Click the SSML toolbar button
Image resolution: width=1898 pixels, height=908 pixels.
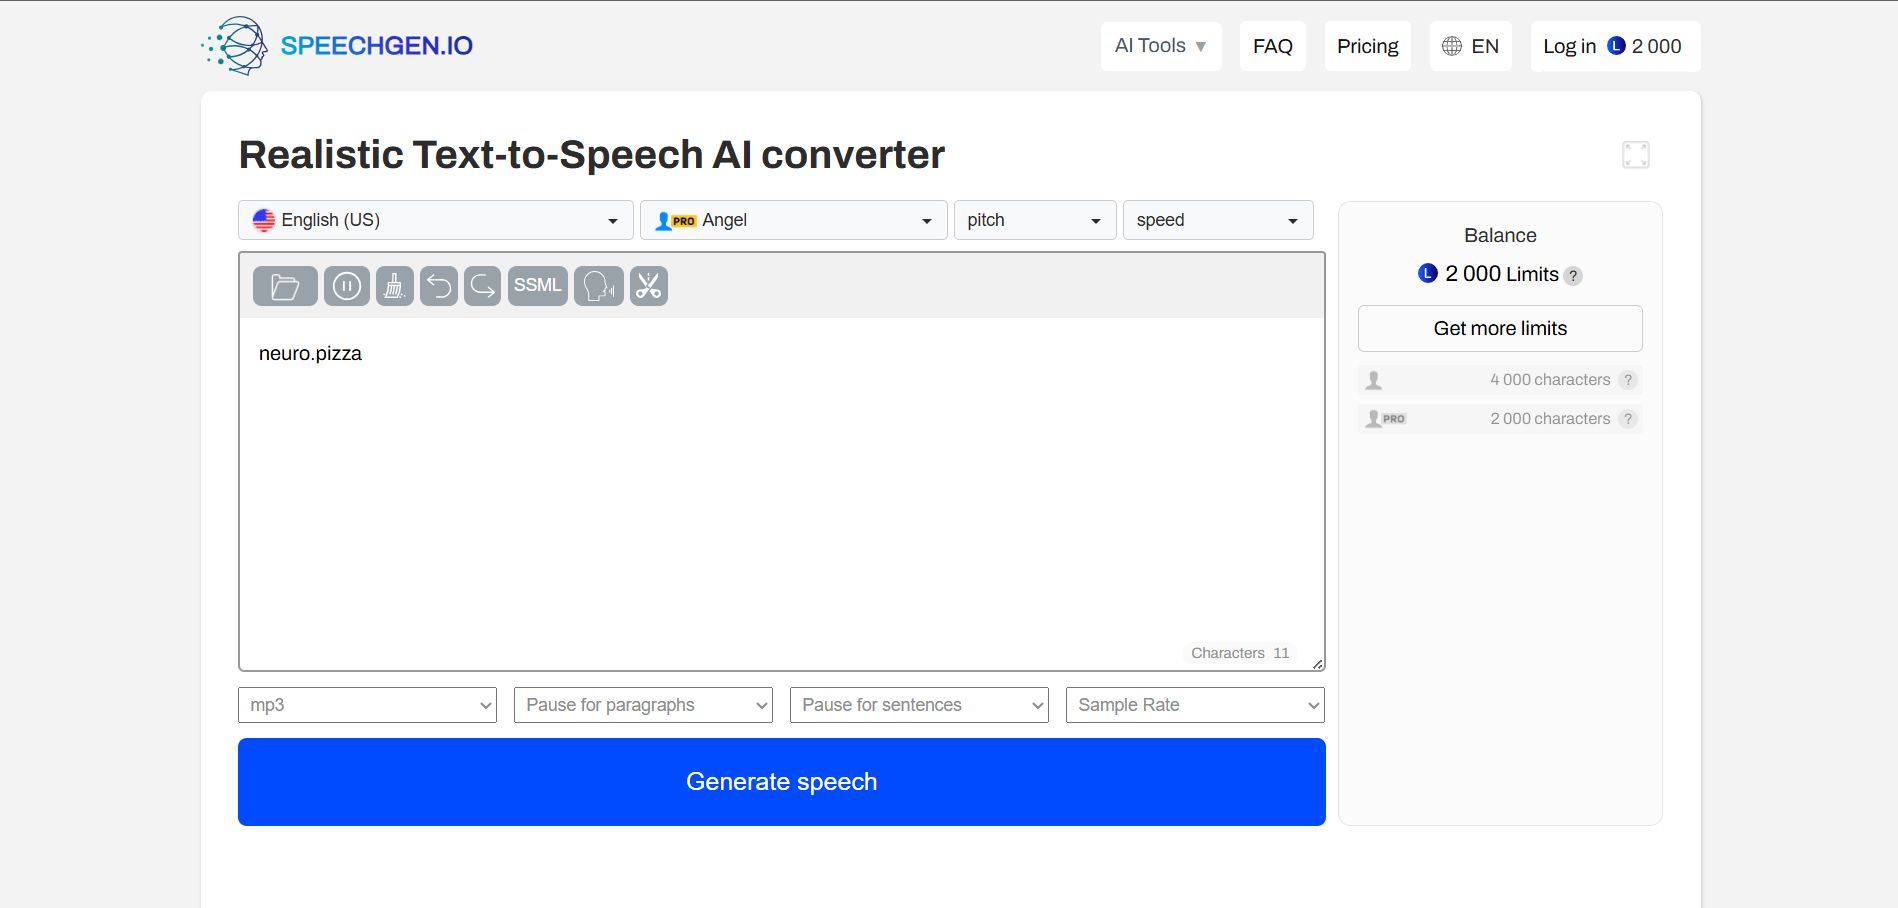point(537,286)
